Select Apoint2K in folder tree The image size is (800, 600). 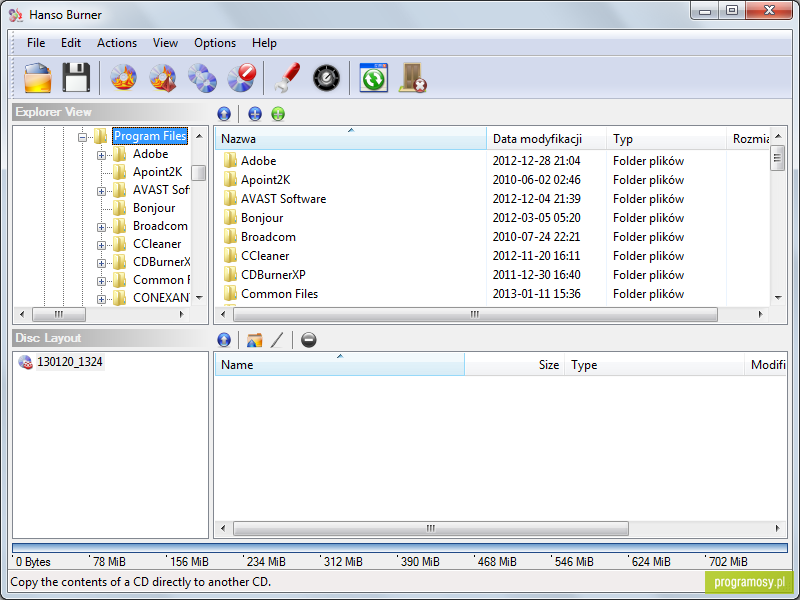(x=157, y=172)
